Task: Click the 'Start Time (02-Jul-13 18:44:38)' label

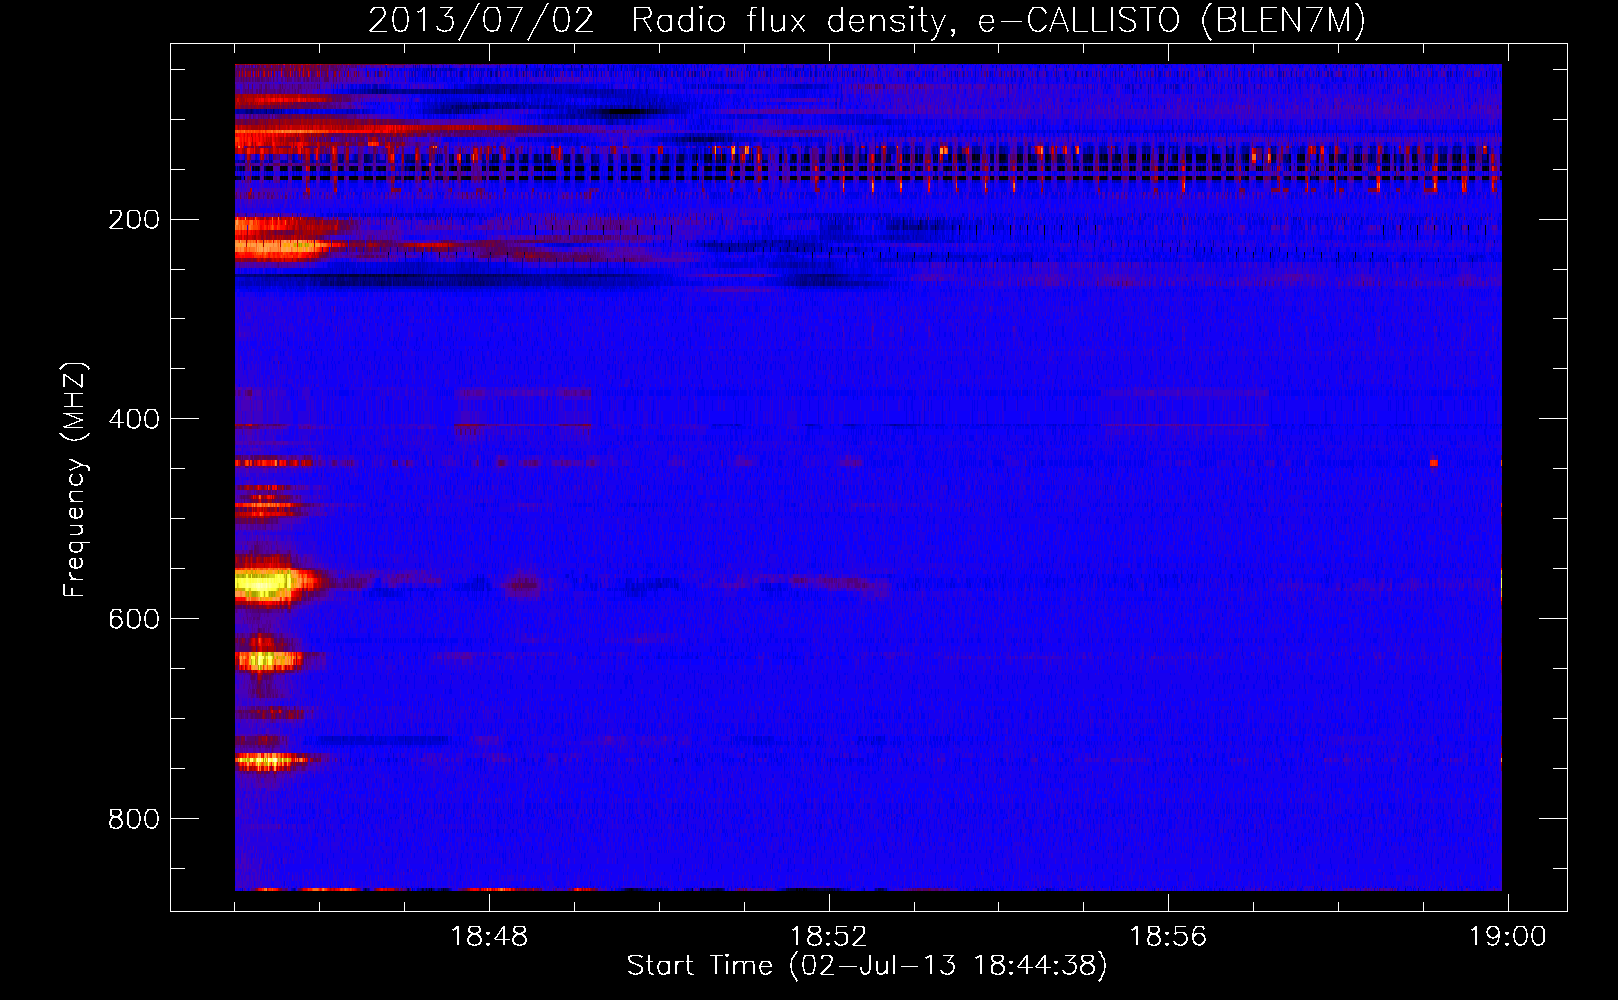Action: pyautogui.click(x=867, y=966)
